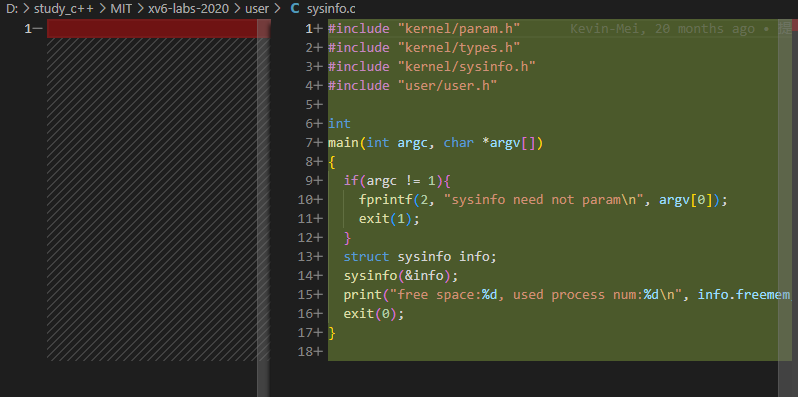Select the 'xv6-labs-2020' breadcrumb folder
The image size is (798, 397).
click(188, 9)
